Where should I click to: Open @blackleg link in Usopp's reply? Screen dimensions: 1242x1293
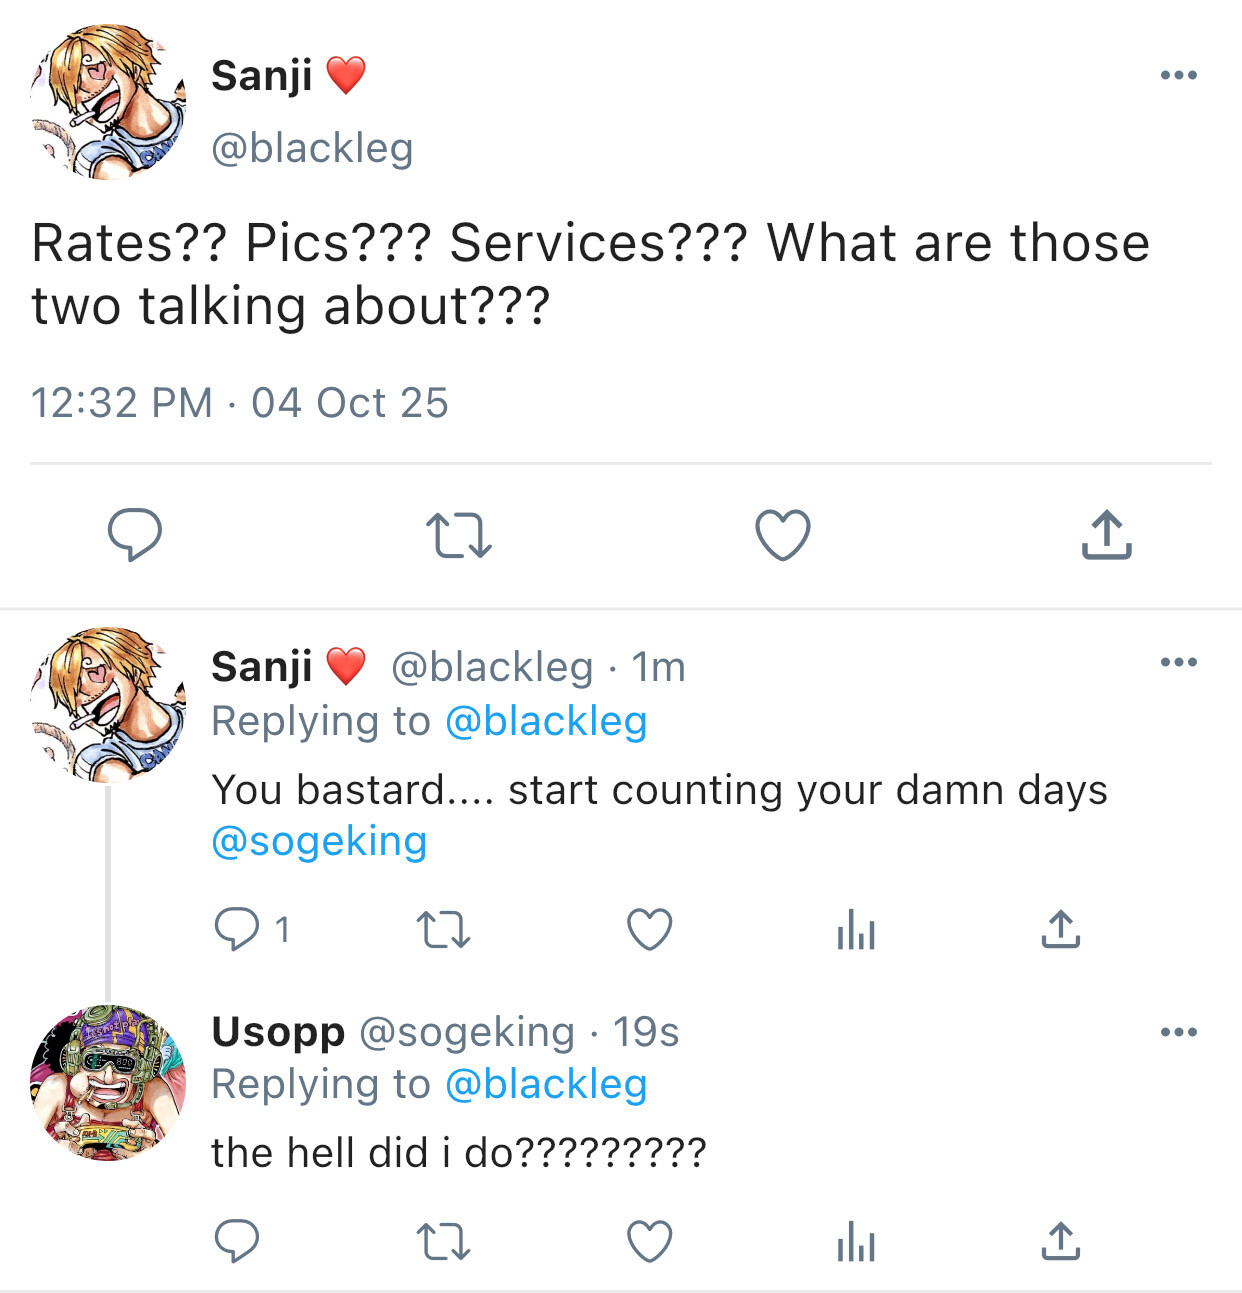[546, 1085]
